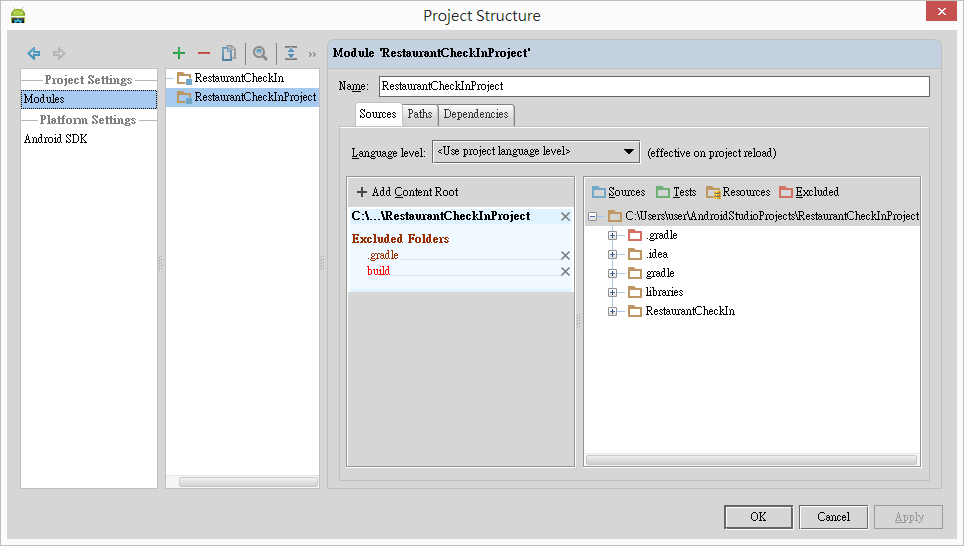Click the magnifier find icon in toolbar
Viewport: 964px width, 546px height.
click(x=260, y=53)
